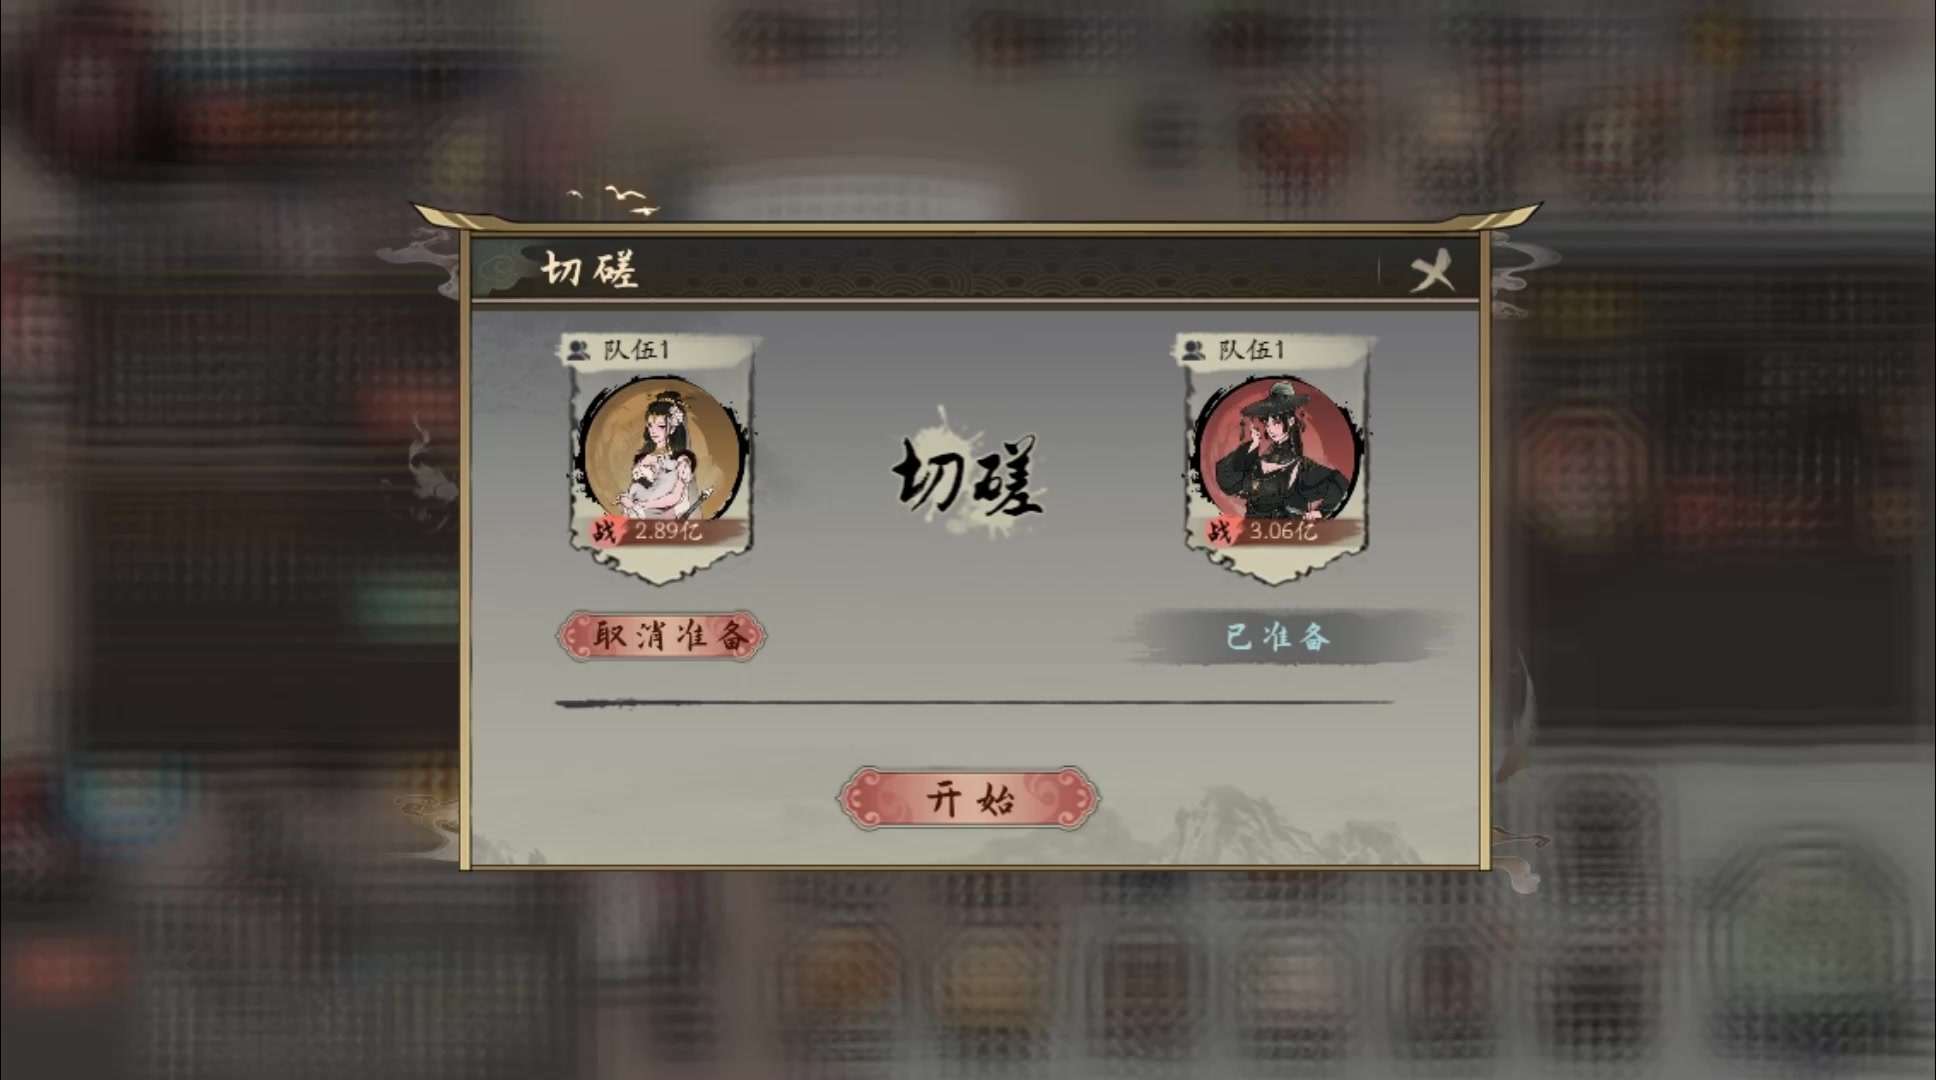Click the 战 badge next to 2.89亿
1936x1080 pixels.
[604, 531]
